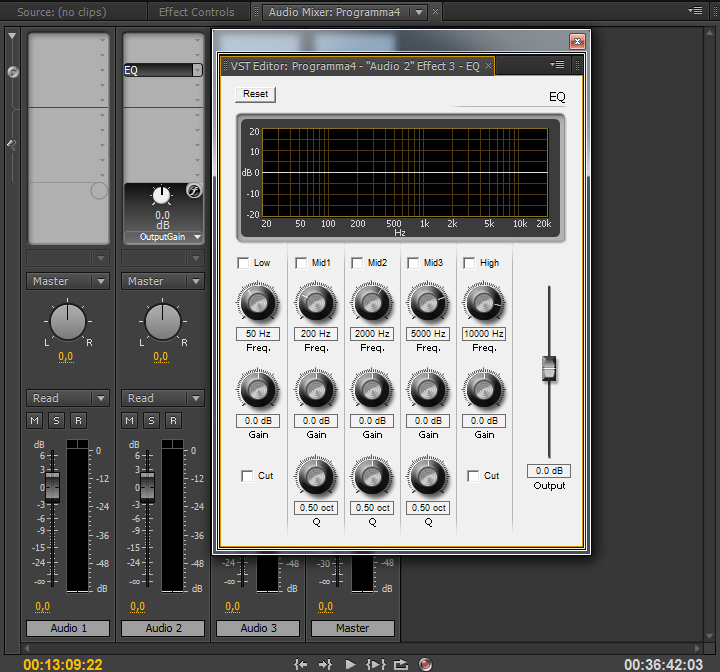
Task: Check the Cut box under Low band
Action: pos(247,476)
